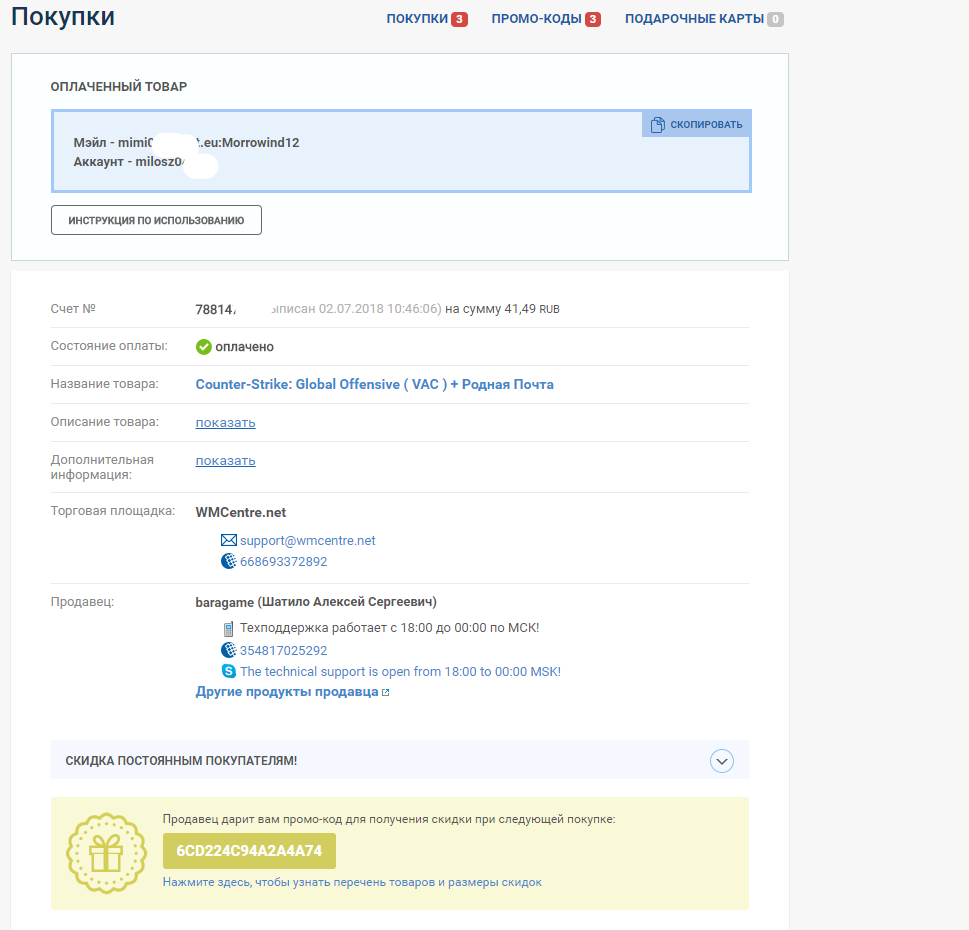Click the support@wmcentre.net email link
Viewport: 969px width, 930px height.
point(308,541)
